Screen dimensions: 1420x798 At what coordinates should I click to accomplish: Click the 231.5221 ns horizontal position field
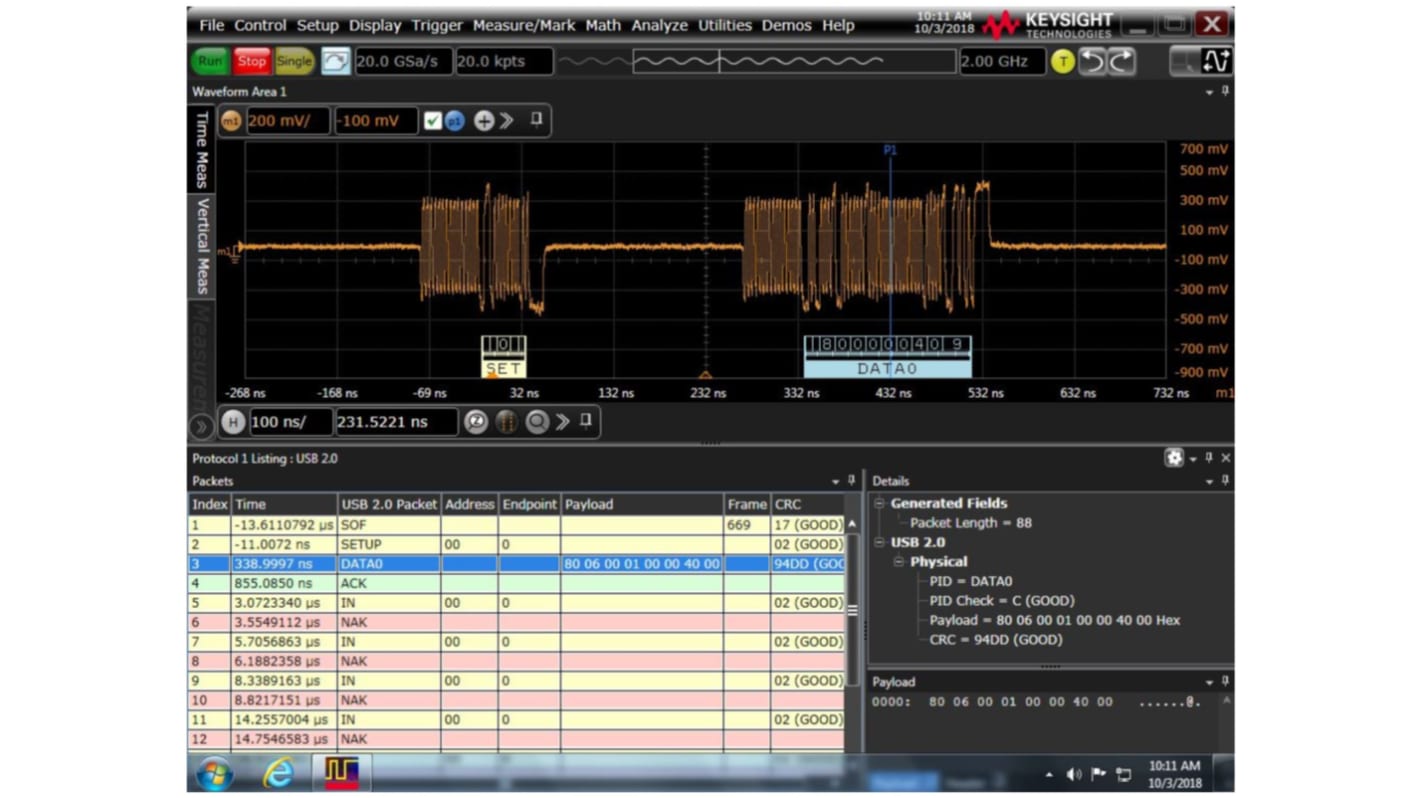[396, 422]
